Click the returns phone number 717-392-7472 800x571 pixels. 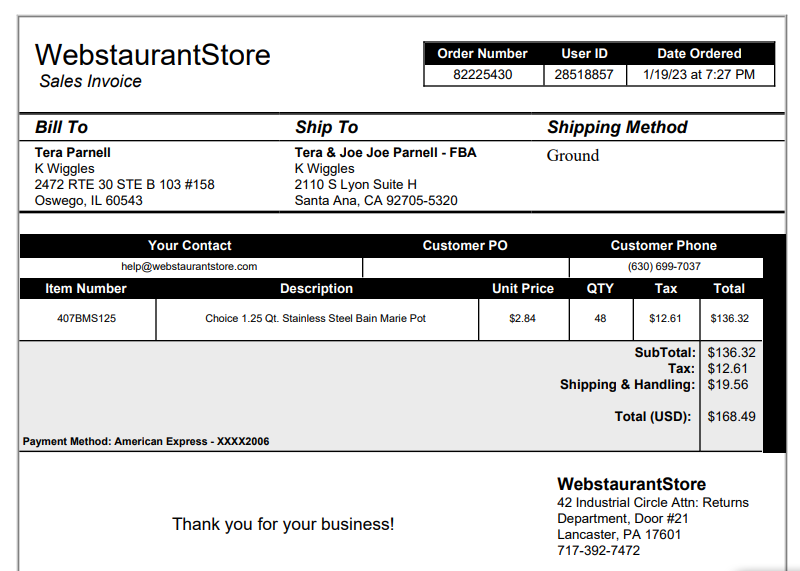pyautogui.click(x=598, y=551)
